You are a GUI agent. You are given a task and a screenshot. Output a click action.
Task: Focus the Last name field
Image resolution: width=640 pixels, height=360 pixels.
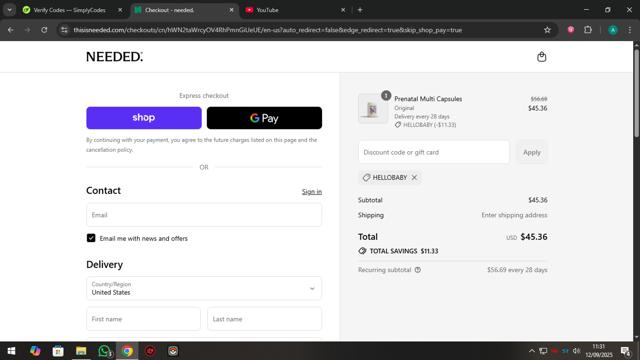(x=264, y=319)
